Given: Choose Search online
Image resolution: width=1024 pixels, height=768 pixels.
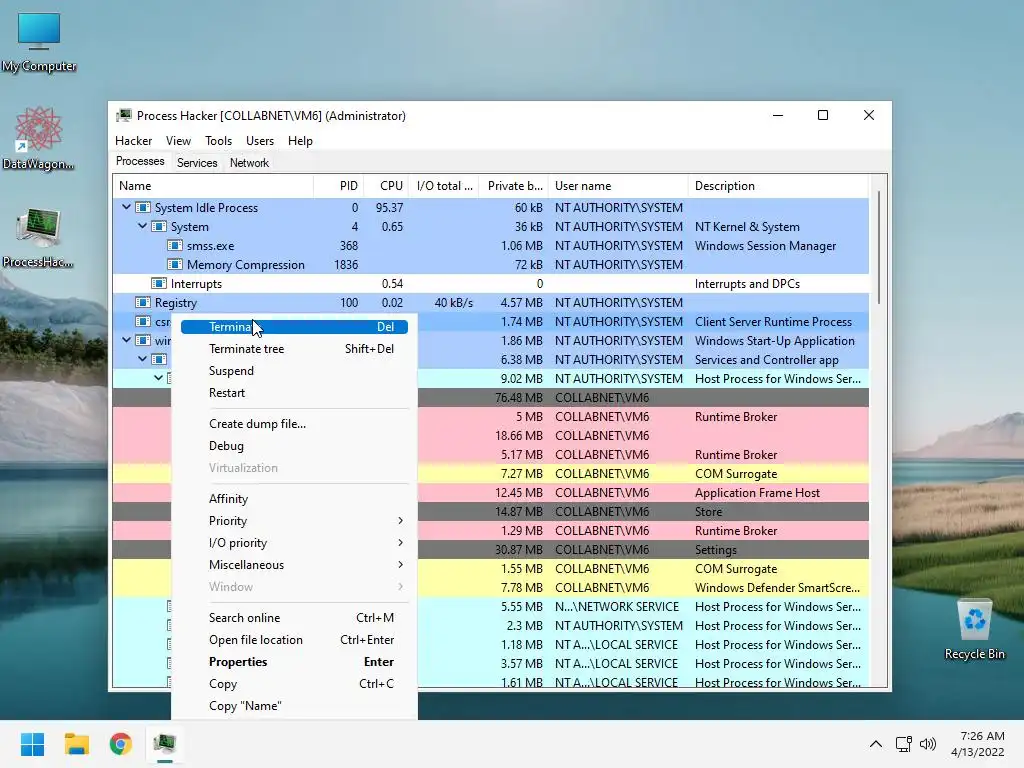Looking at the screenshot, I should click(294, 618).
